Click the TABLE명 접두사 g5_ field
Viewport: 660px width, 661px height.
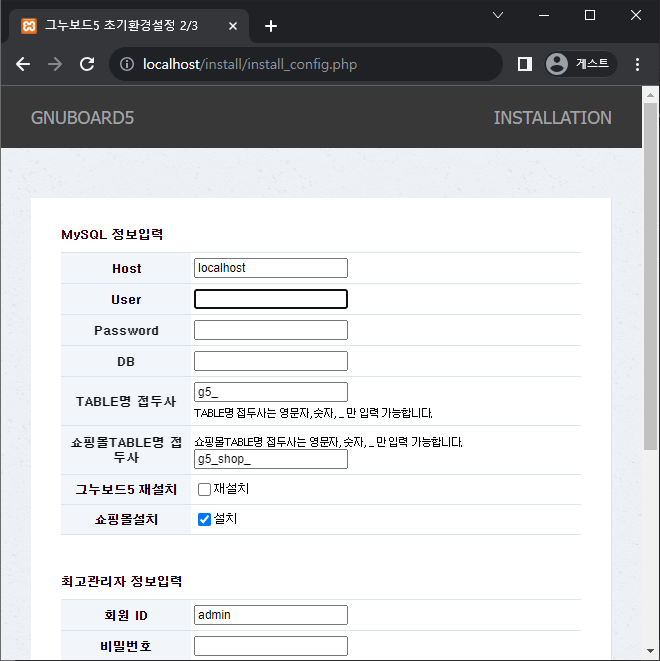pos(271,392)
